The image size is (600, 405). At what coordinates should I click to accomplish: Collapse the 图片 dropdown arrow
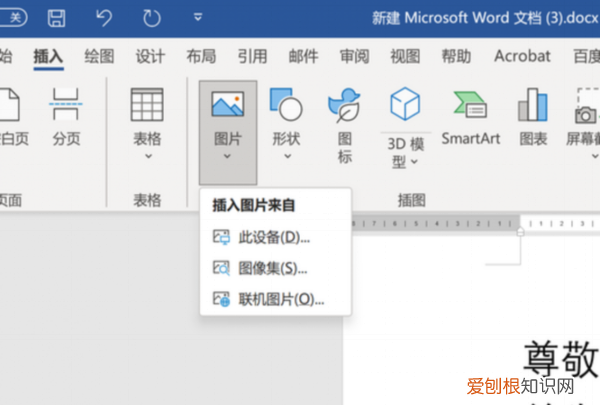[x=227, y=156]
